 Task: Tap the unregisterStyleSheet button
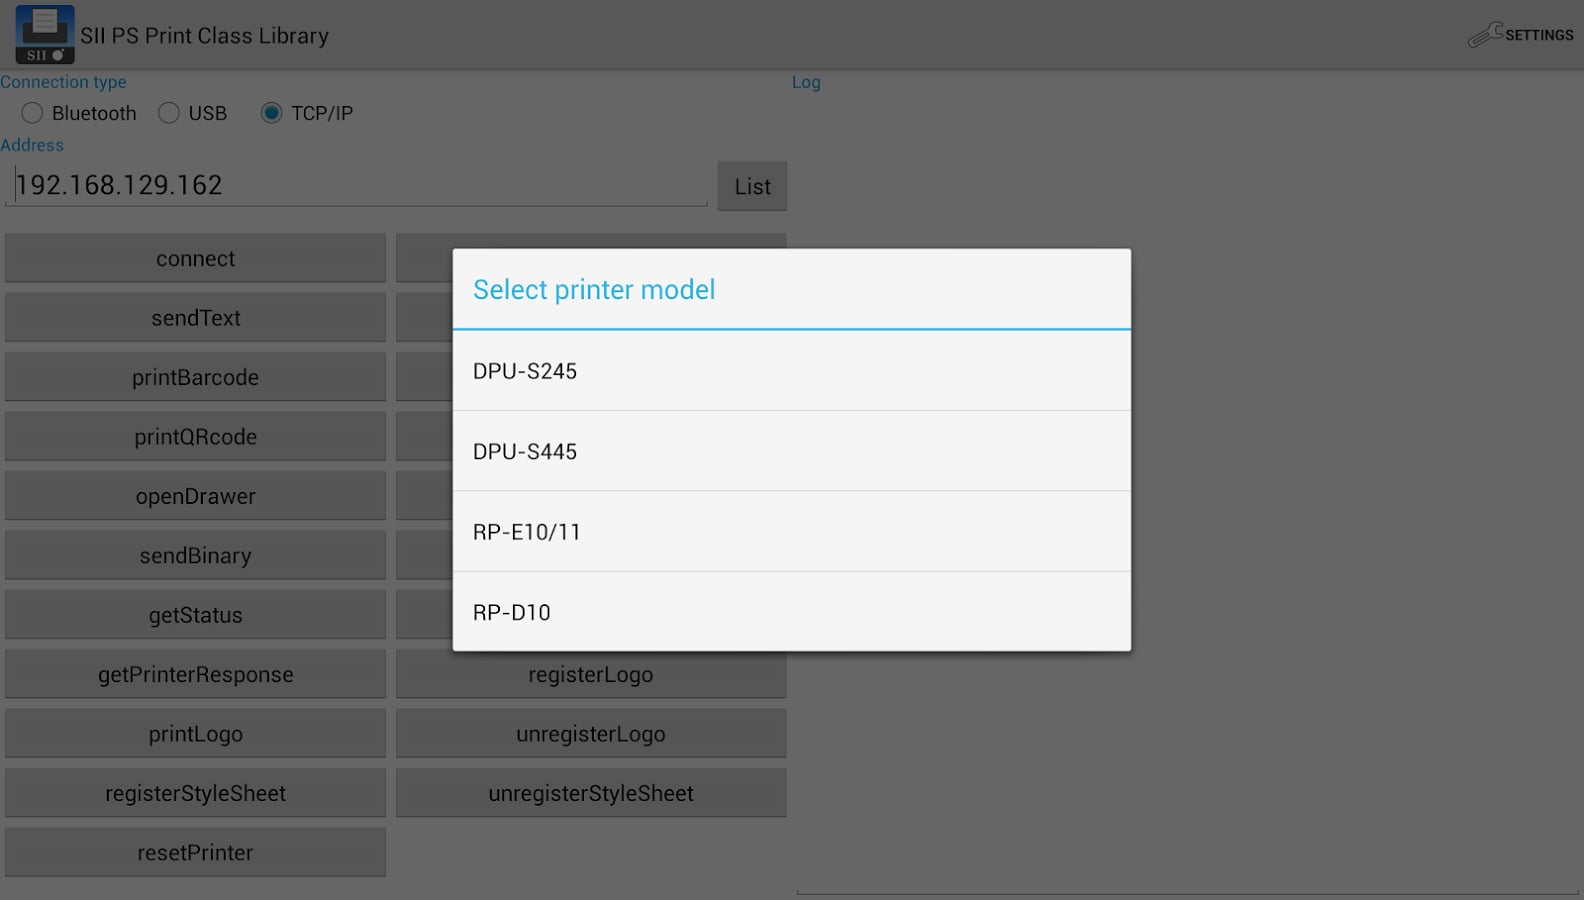591,794
